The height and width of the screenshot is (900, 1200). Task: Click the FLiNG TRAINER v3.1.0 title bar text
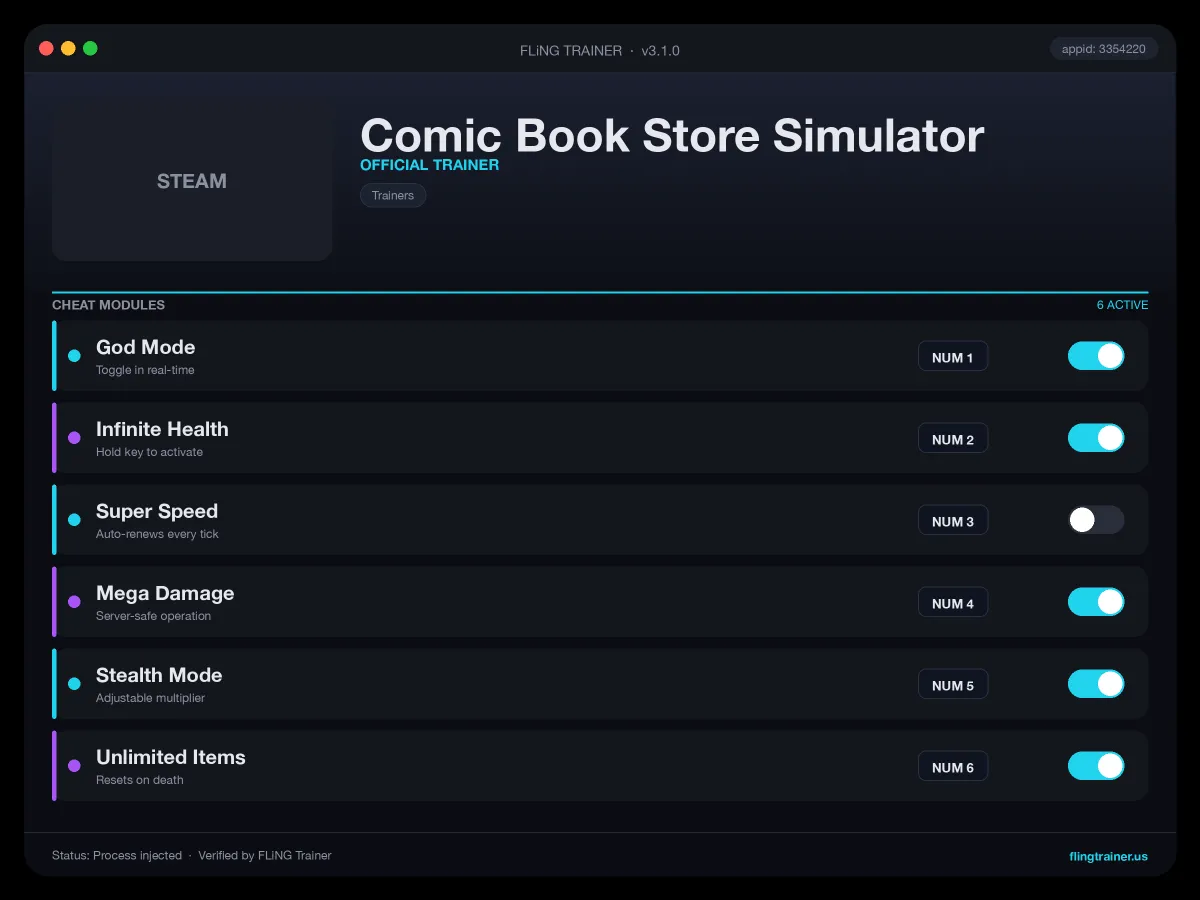pos(600,50)
